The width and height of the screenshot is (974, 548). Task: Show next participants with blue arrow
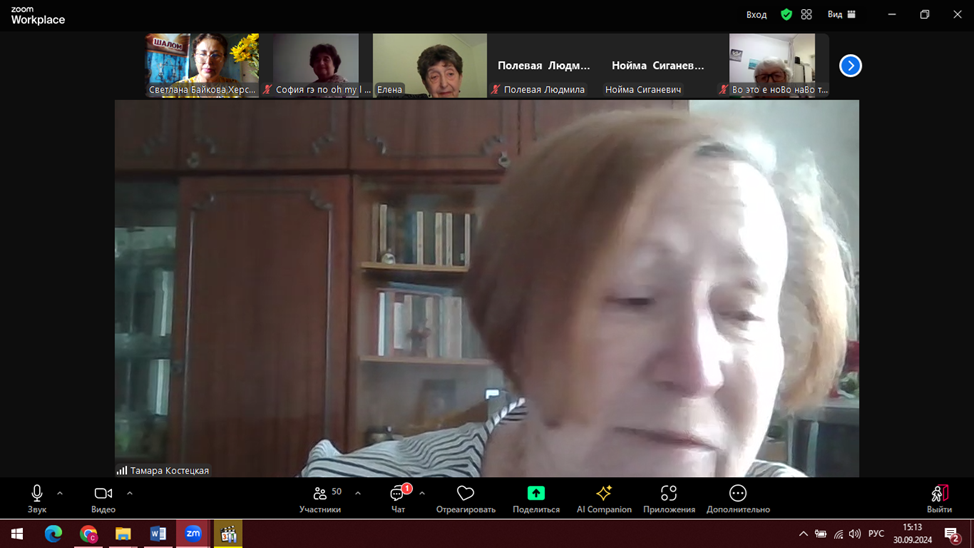pos(850,66)
